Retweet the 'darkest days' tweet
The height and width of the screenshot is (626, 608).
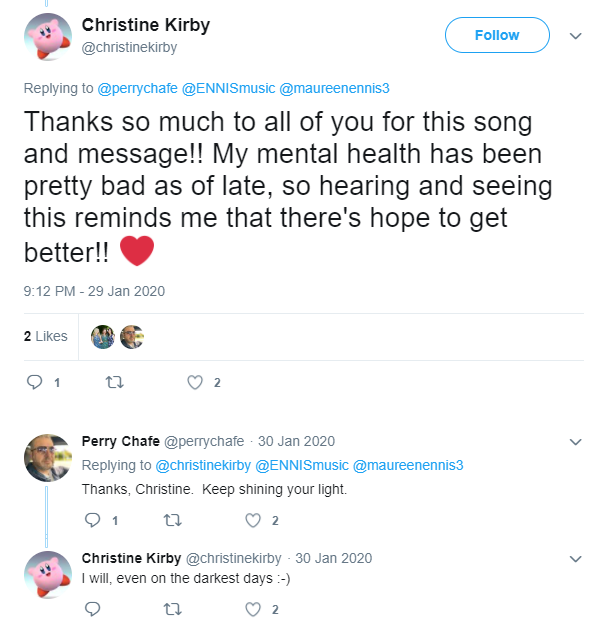click(173, 609)
